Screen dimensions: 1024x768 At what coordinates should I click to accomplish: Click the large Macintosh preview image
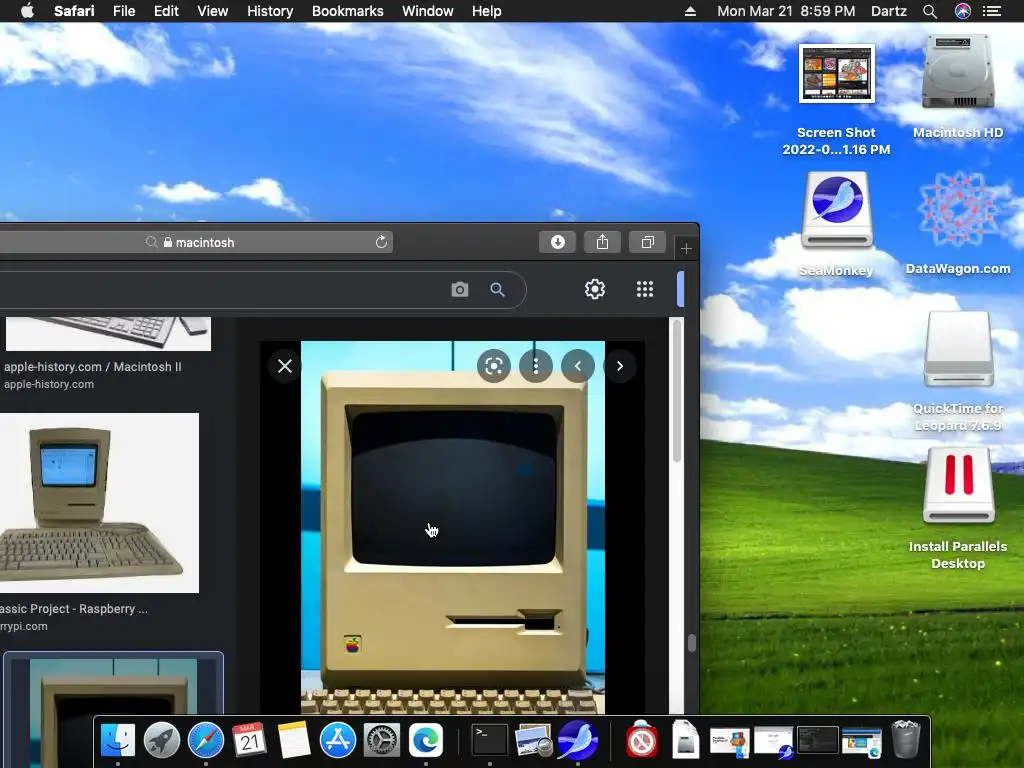point(453,528)
